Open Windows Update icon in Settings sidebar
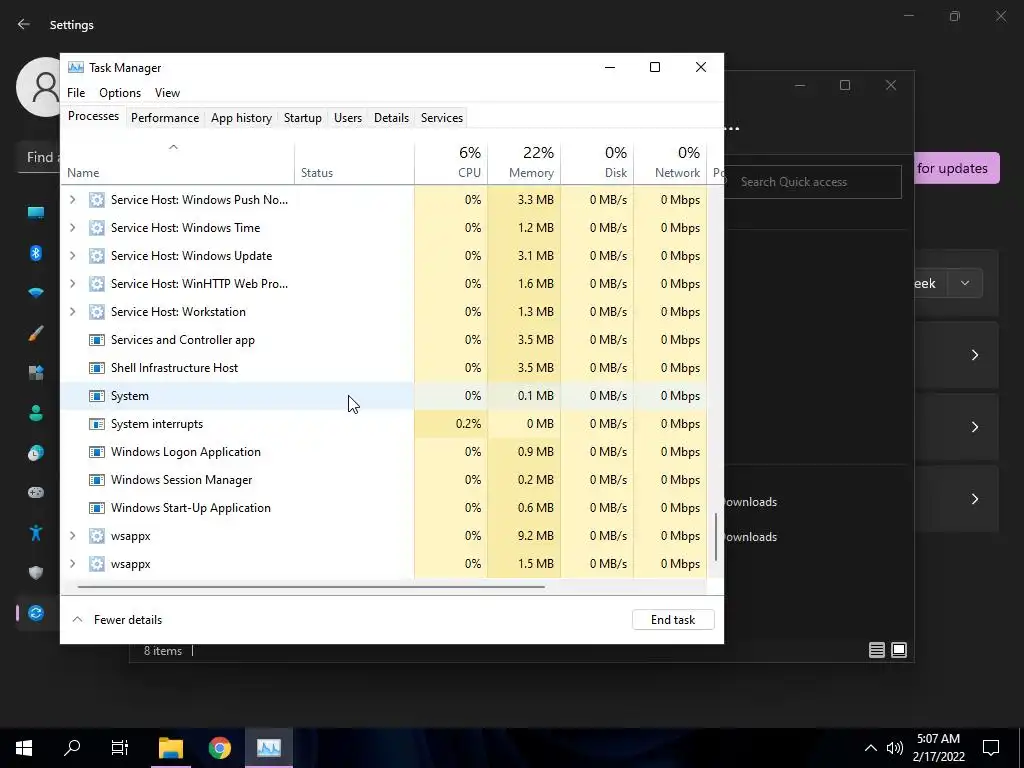The image size is (1024, 768). point(36,613)
